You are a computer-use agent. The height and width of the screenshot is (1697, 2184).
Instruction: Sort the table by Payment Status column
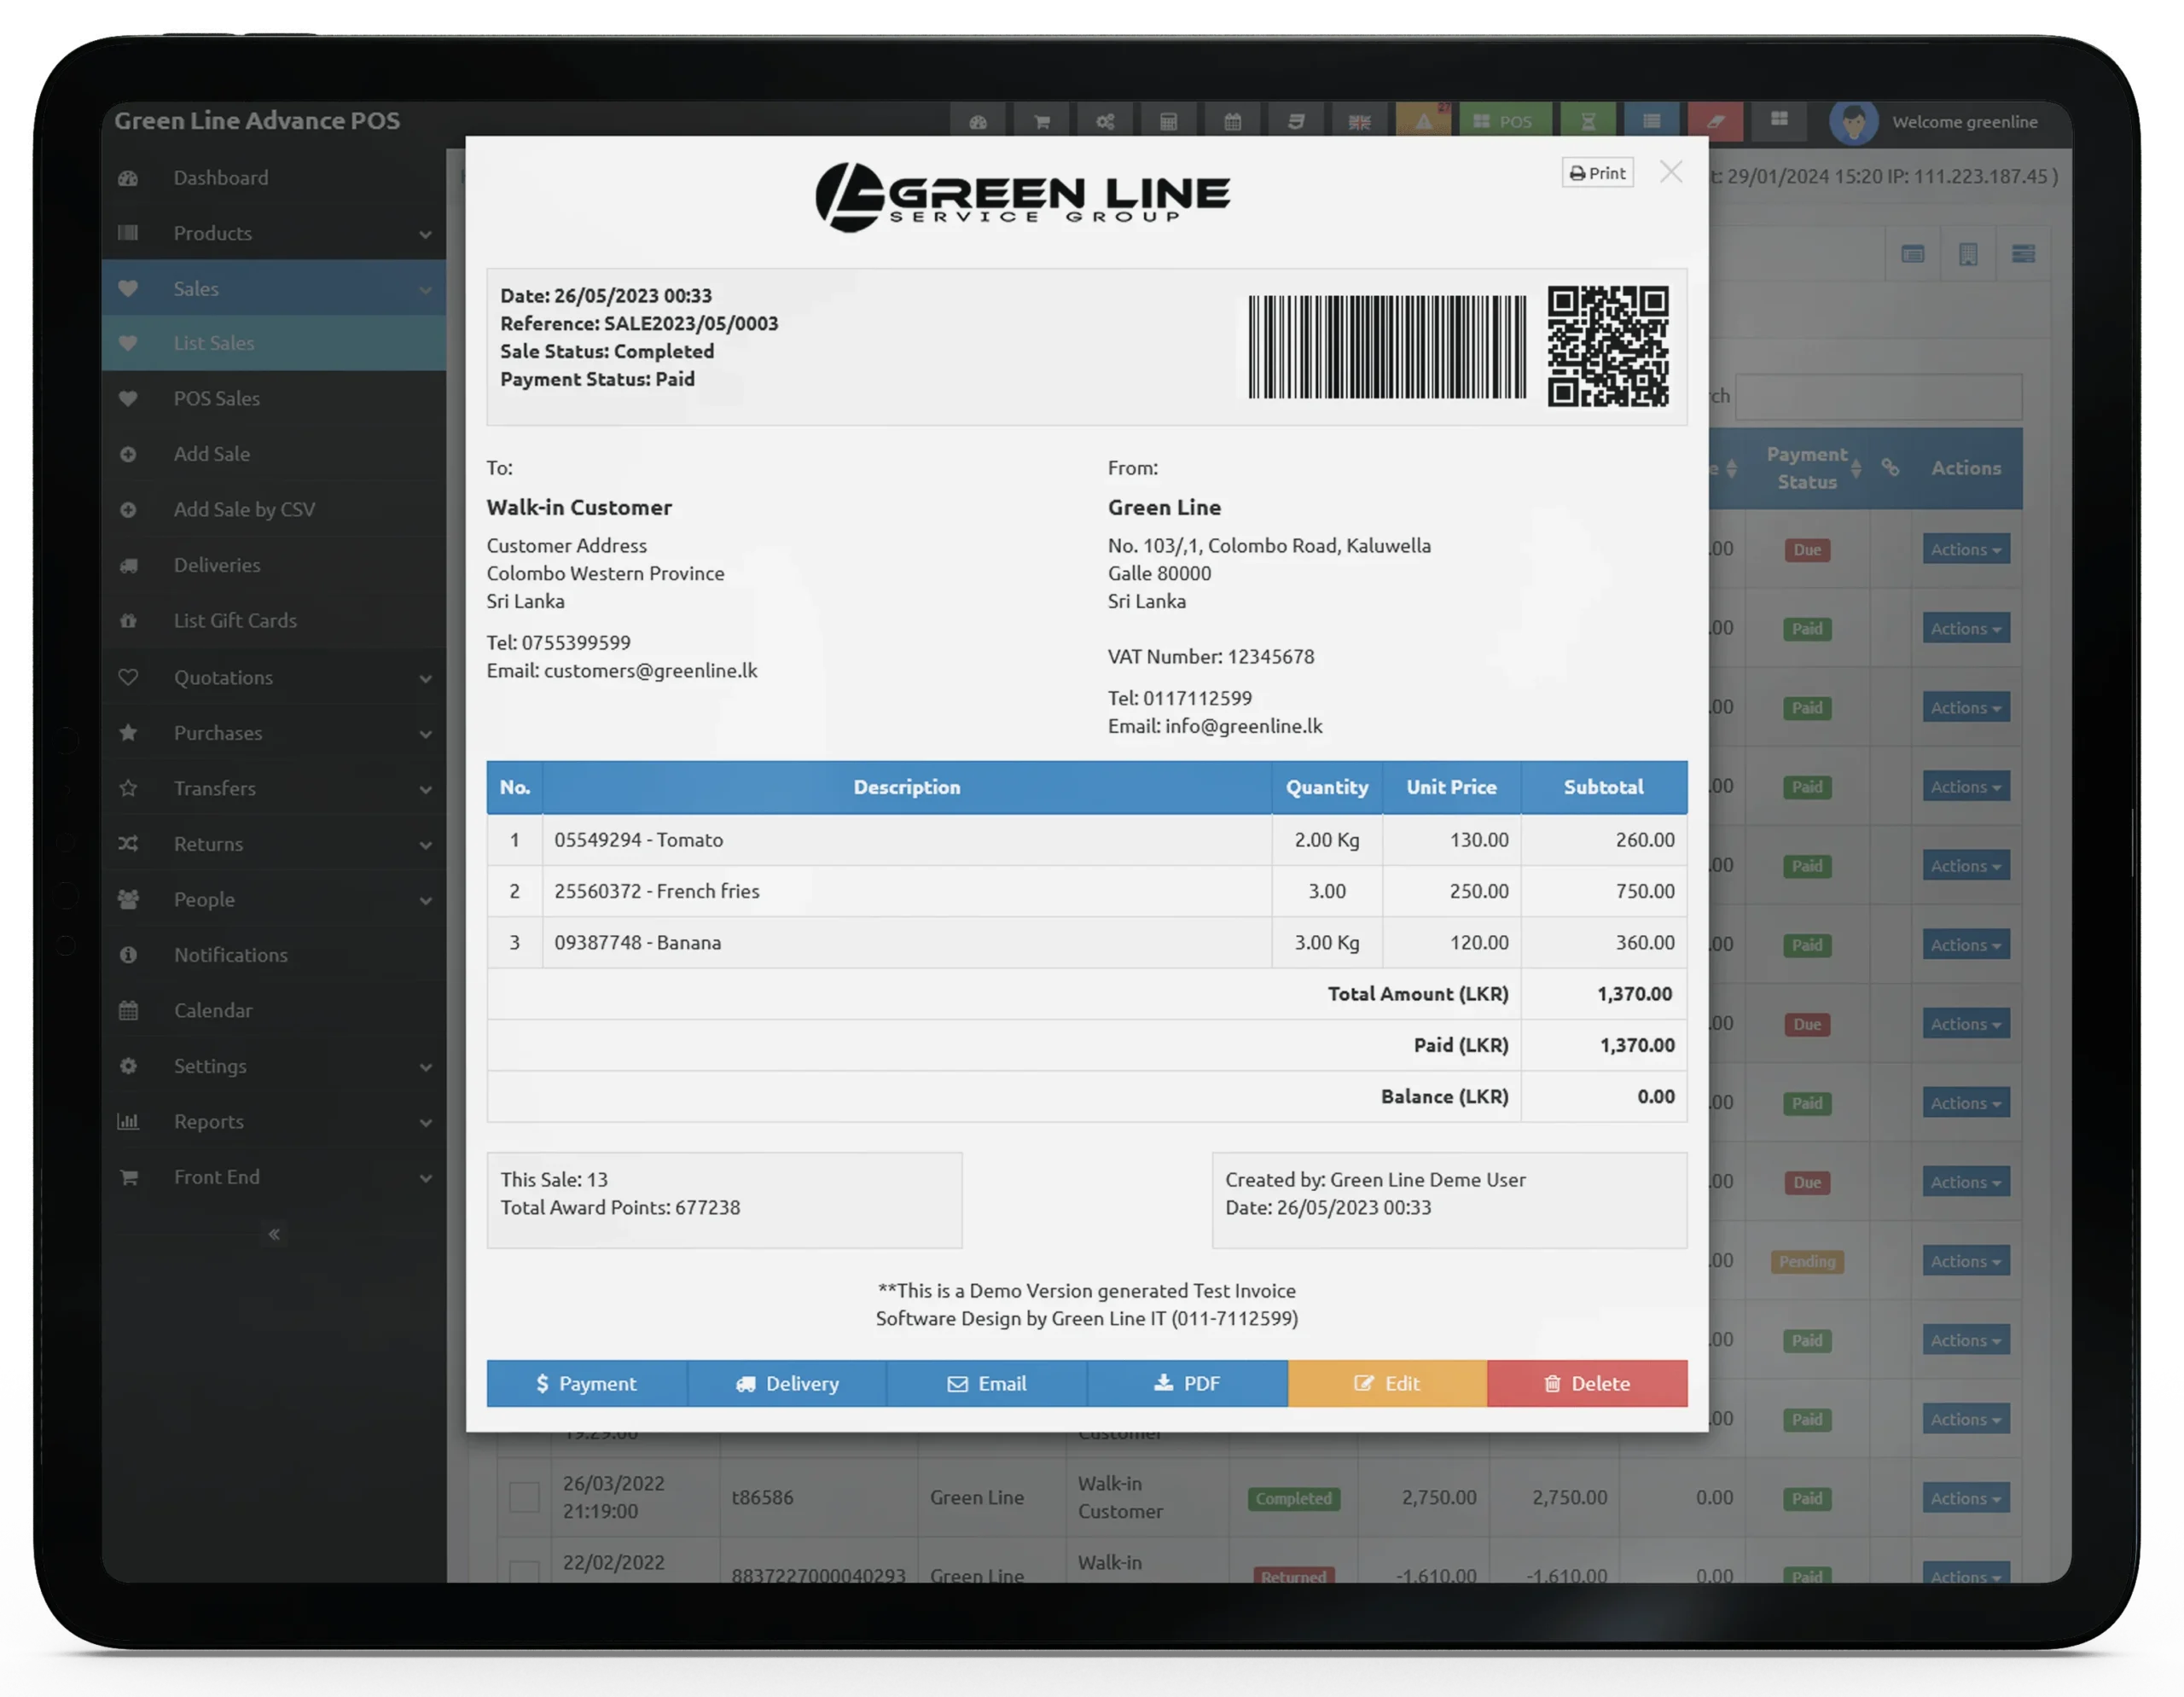click(x=1808, y=467)
